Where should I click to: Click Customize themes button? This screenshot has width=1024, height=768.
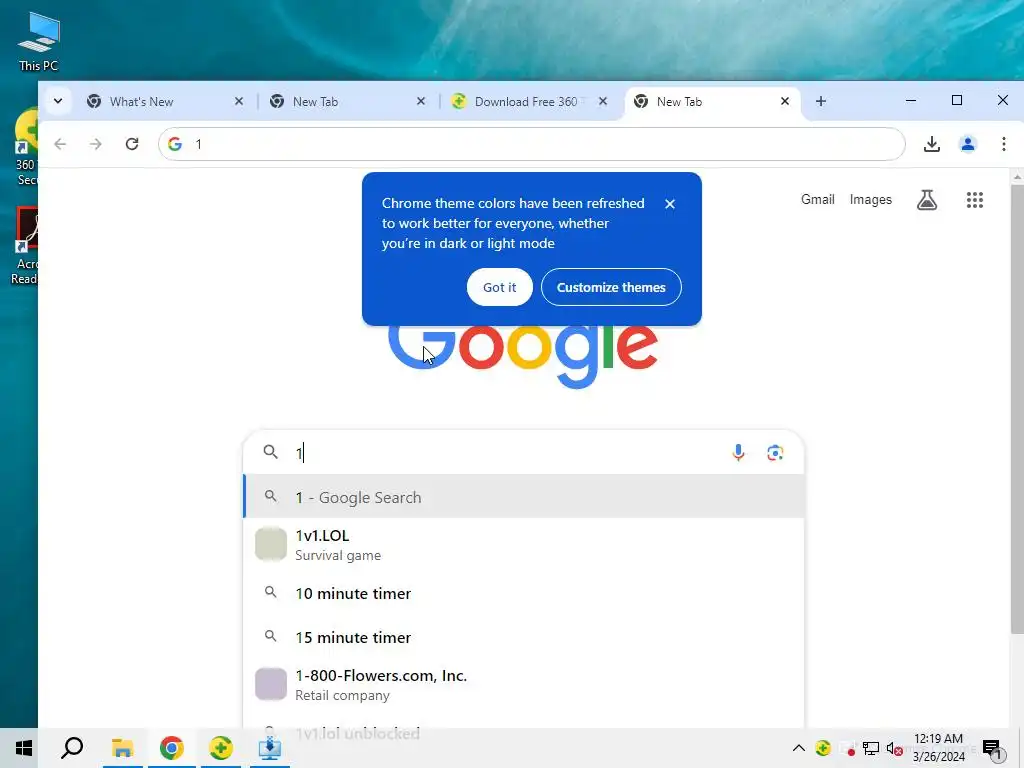611,287
